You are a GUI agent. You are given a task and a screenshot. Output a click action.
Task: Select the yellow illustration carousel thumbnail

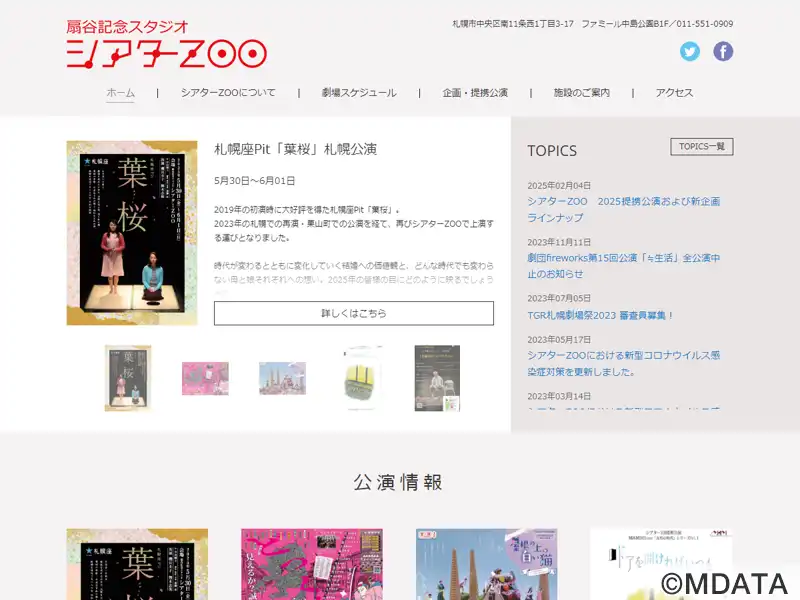click(x=362, y=378)
